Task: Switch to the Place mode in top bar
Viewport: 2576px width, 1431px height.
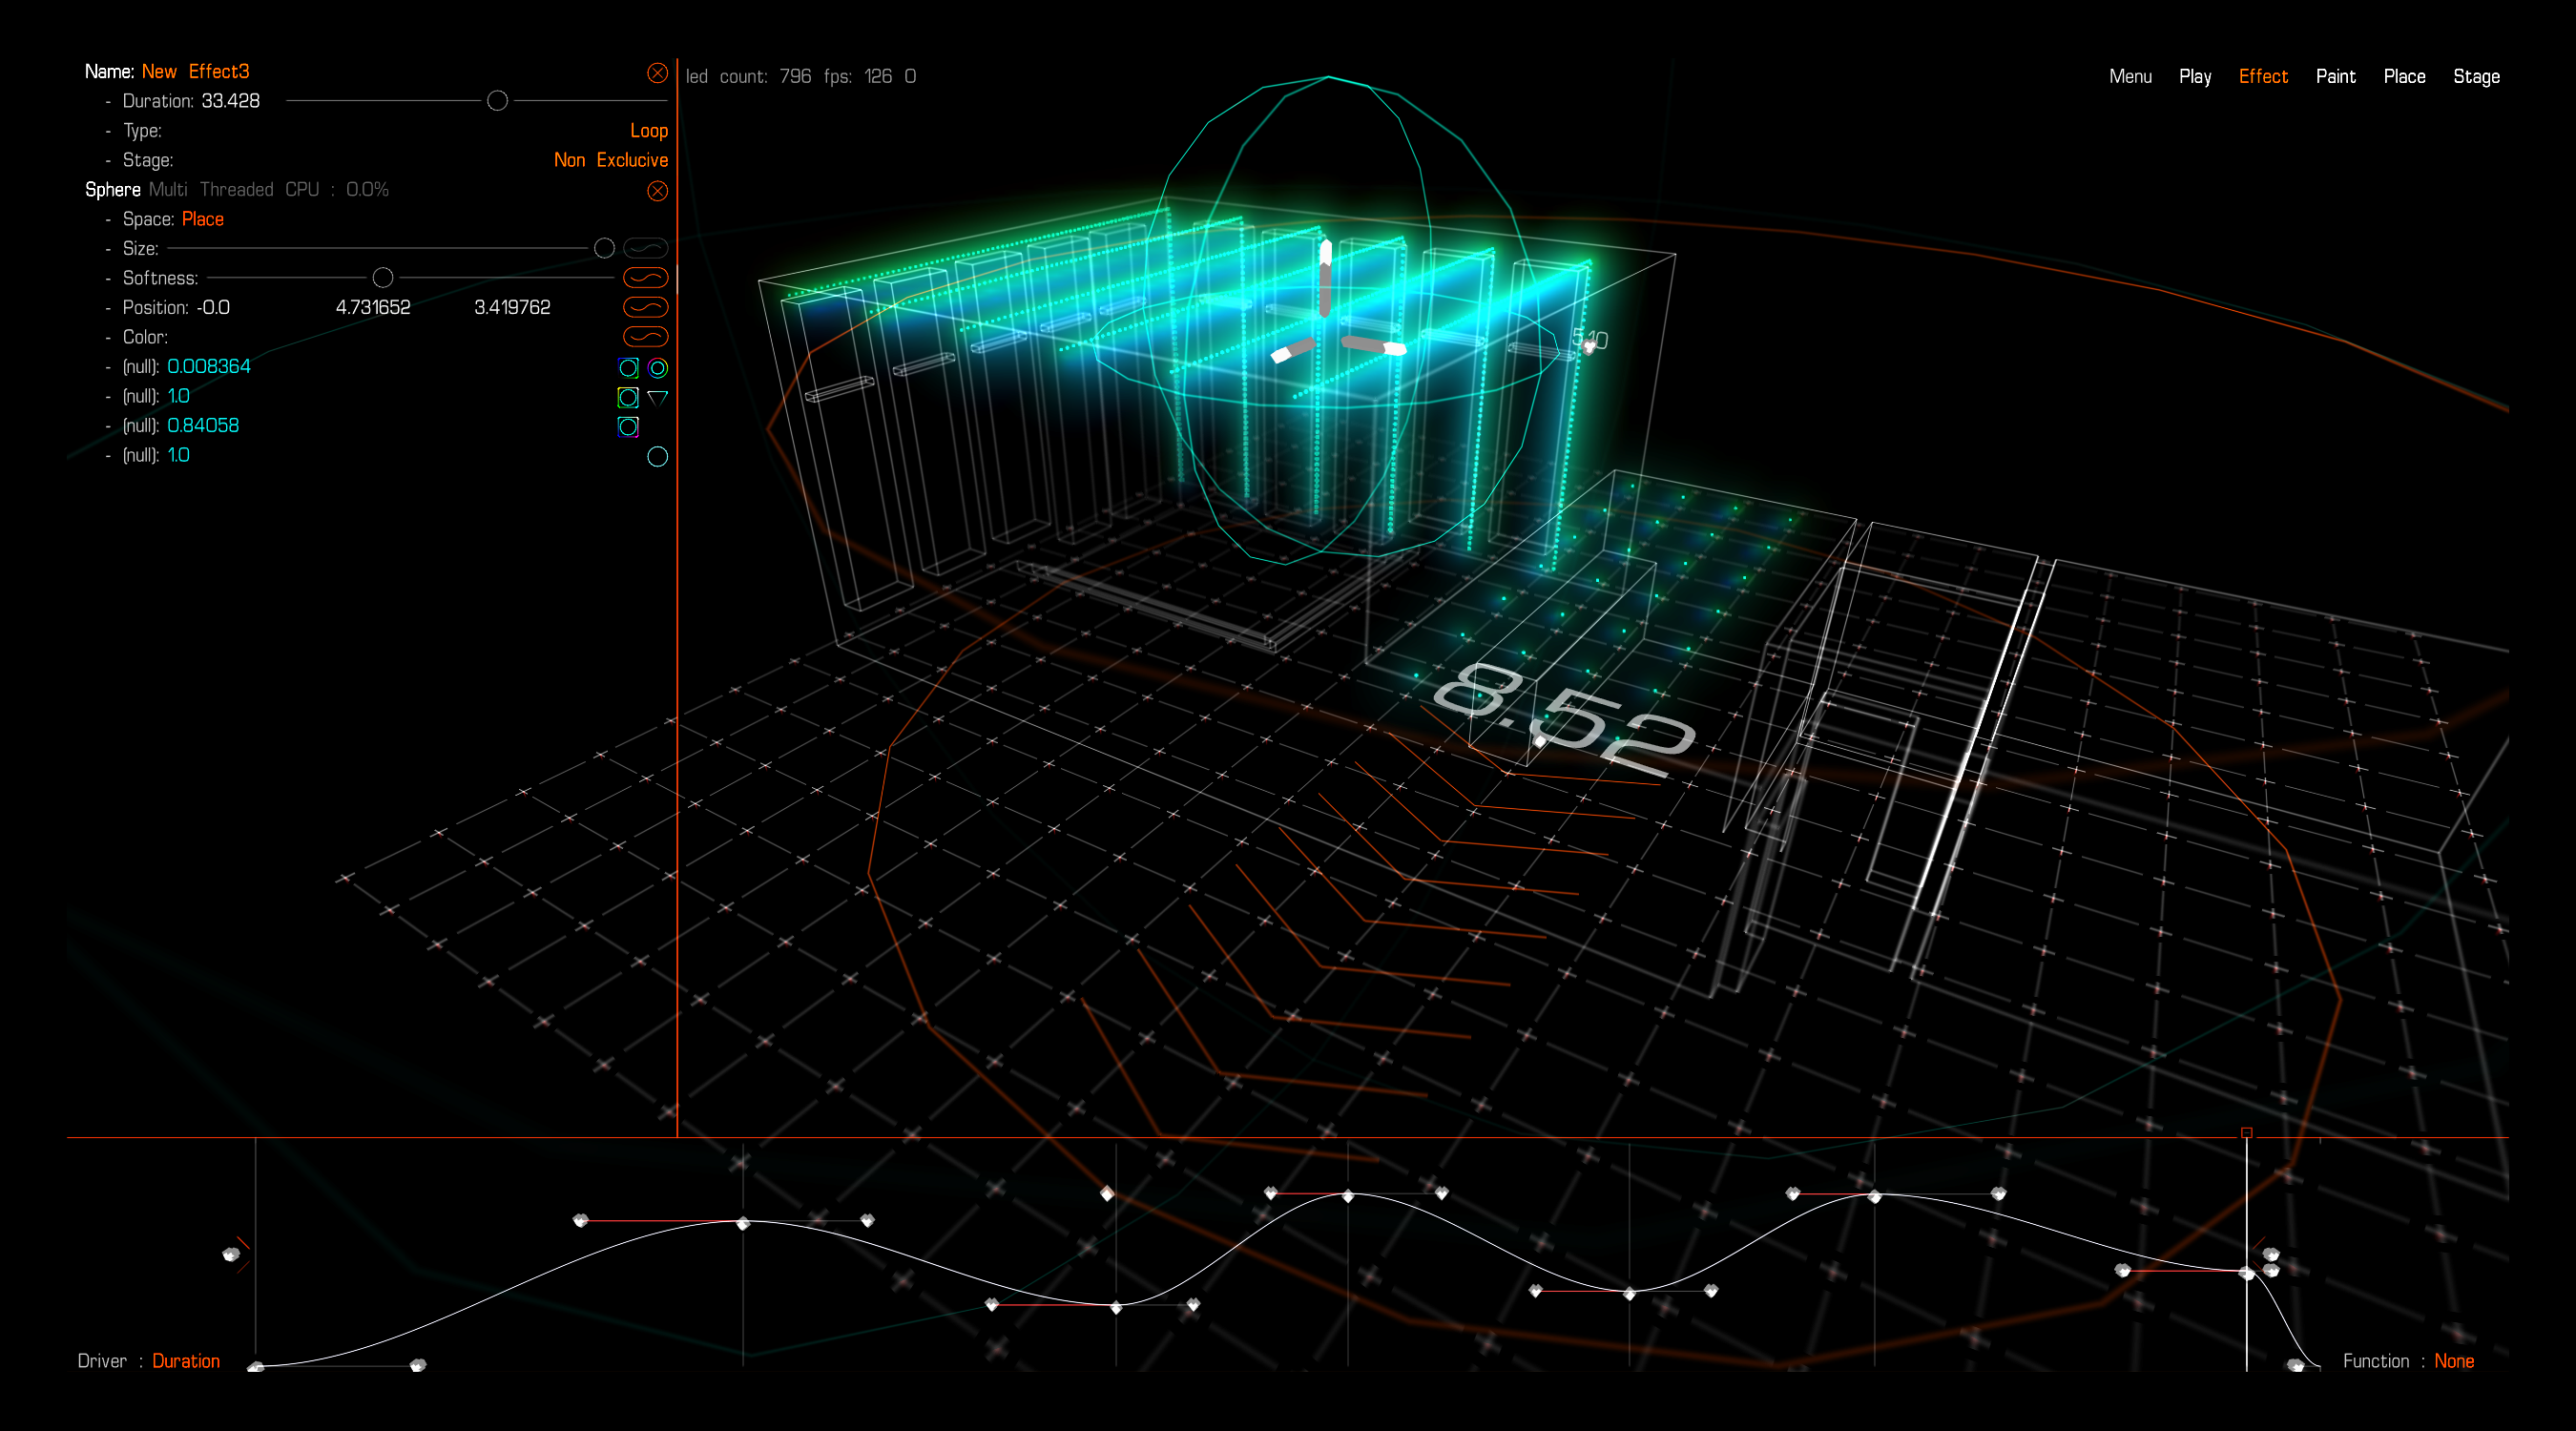Action: click(x=2404, y=77)
